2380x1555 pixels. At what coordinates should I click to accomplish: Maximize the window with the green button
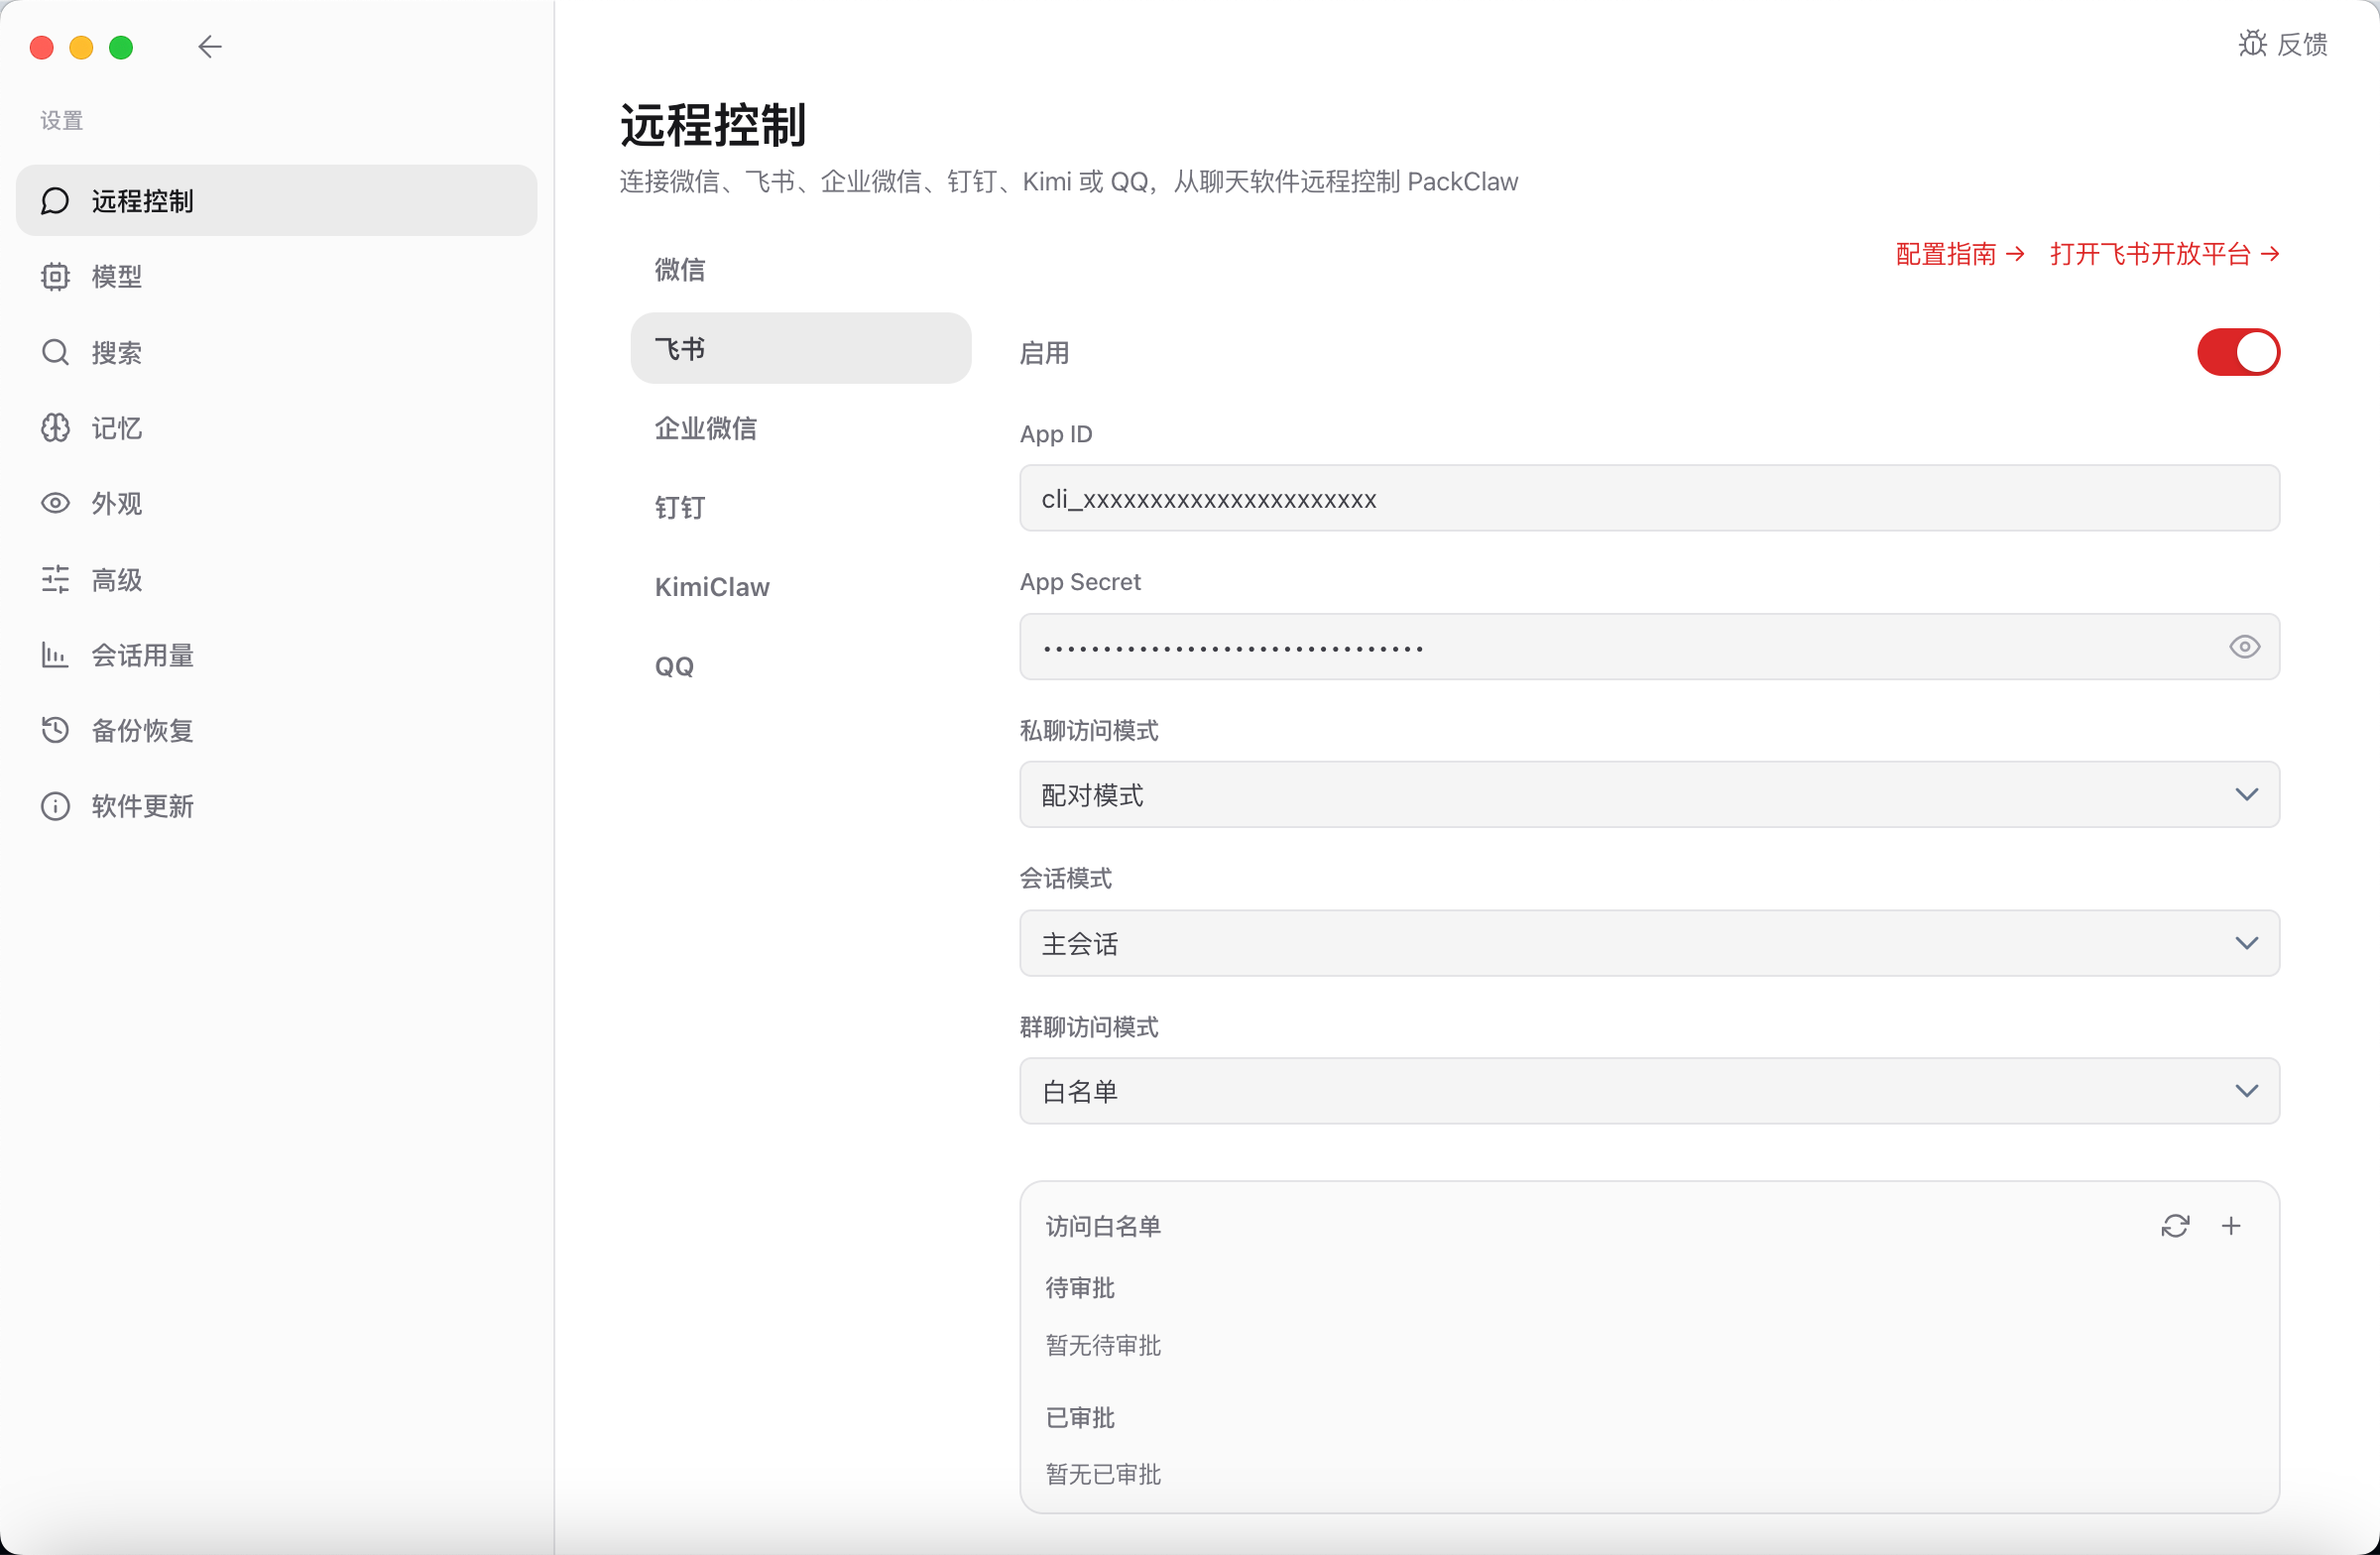121,47
